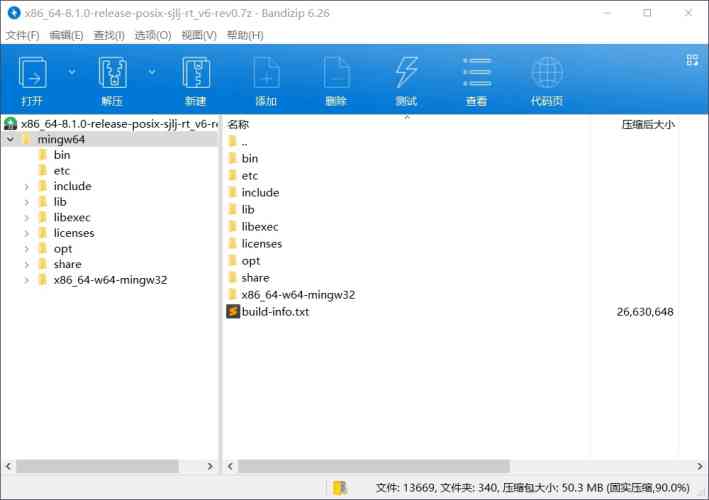Click the 26,630,648 compressed size value
The height and width of the screenshot is (500, 709).
[645, 311]
